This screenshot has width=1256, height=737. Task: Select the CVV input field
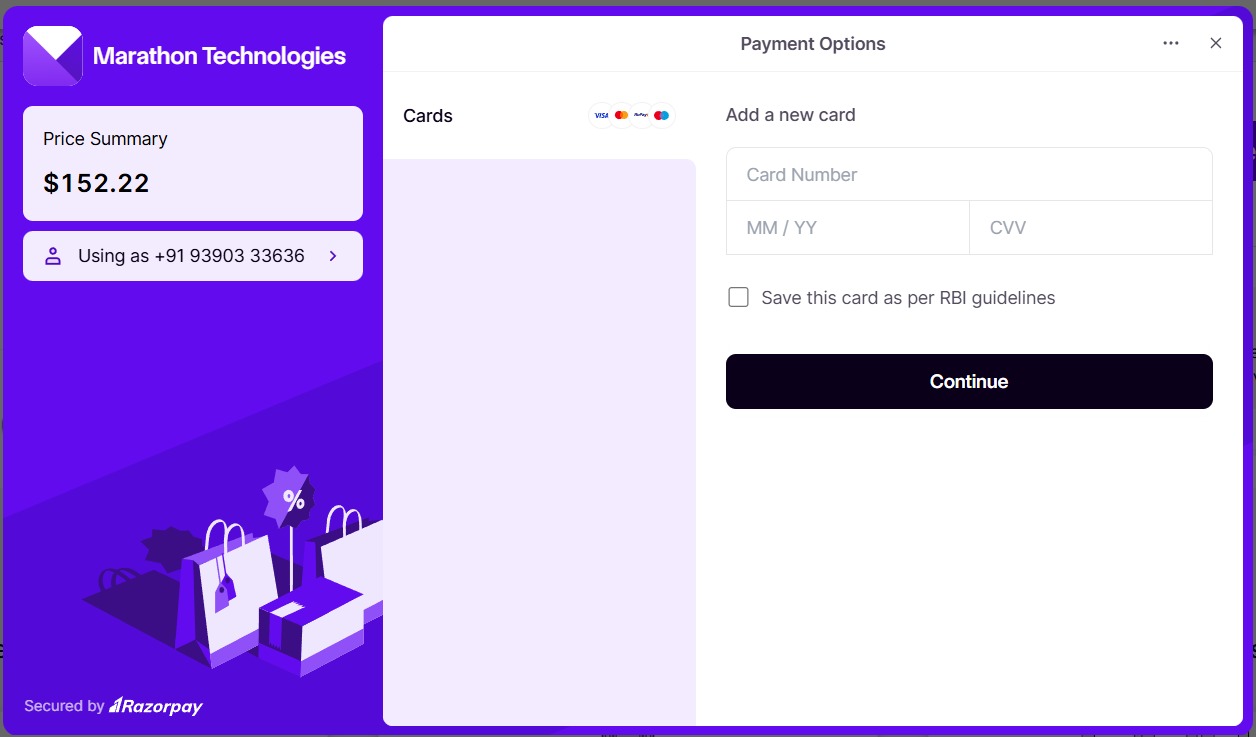1090,227
